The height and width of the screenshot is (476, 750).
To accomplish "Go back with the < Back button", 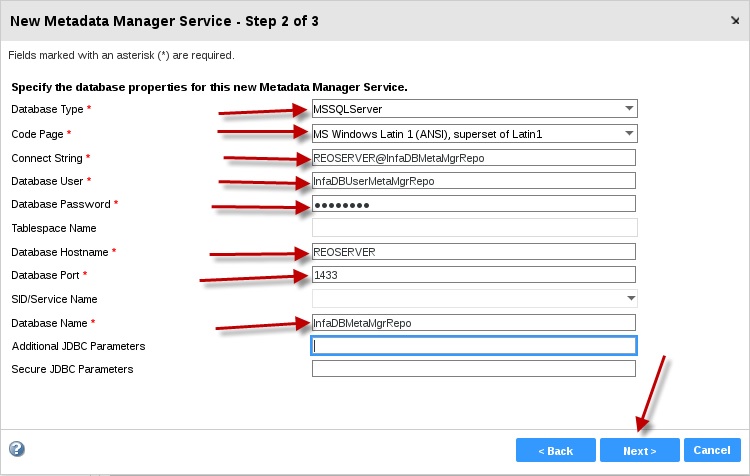I will coord(556,450).
